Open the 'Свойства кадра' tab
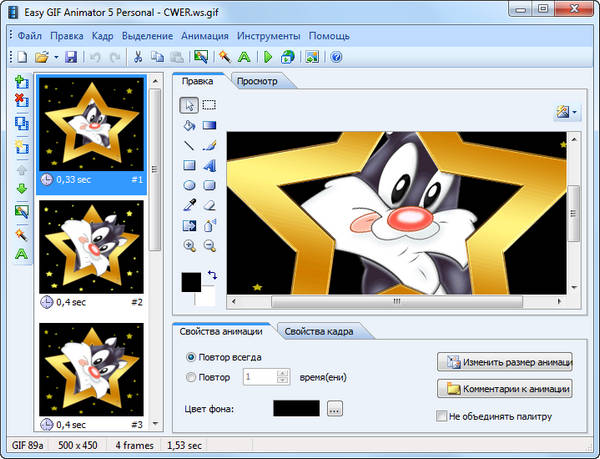600x459 pixels. click(320, 331)
